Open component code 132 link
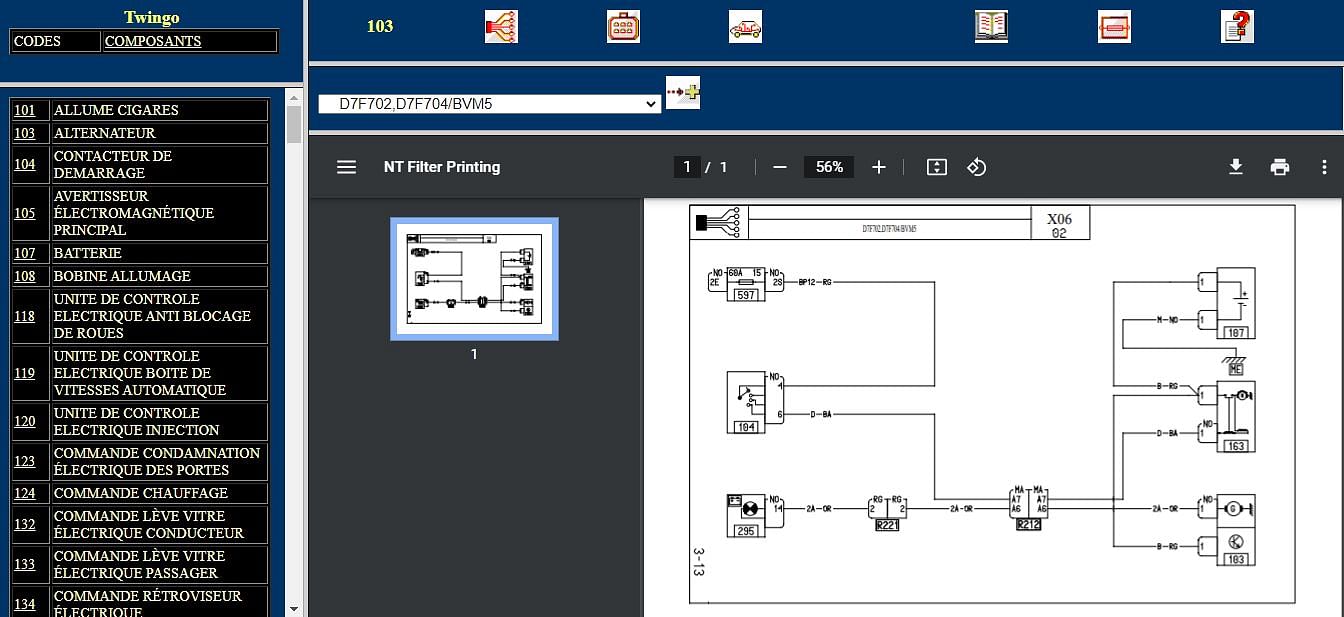This screenshot has height=617, width=1344. pos(24,524)
